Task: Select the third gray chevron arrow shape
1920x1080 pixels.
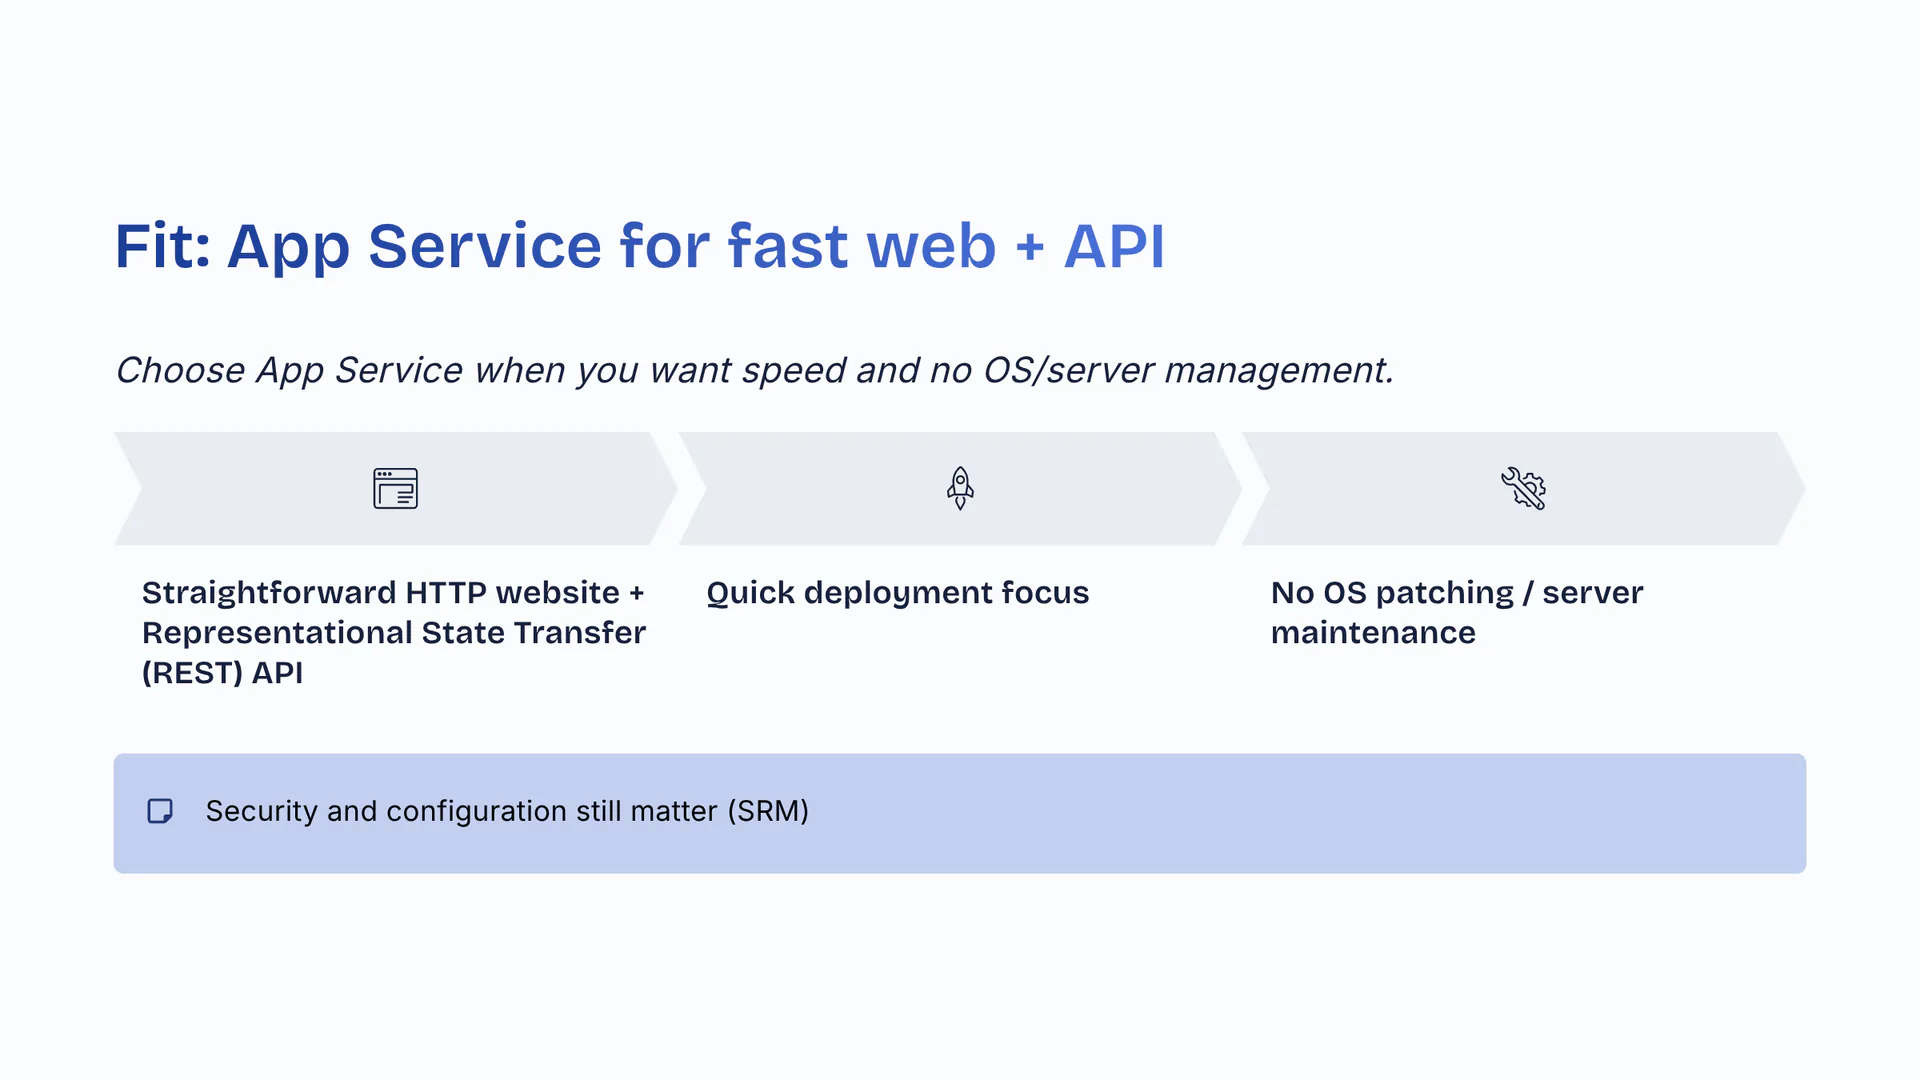Action: 1380,488
